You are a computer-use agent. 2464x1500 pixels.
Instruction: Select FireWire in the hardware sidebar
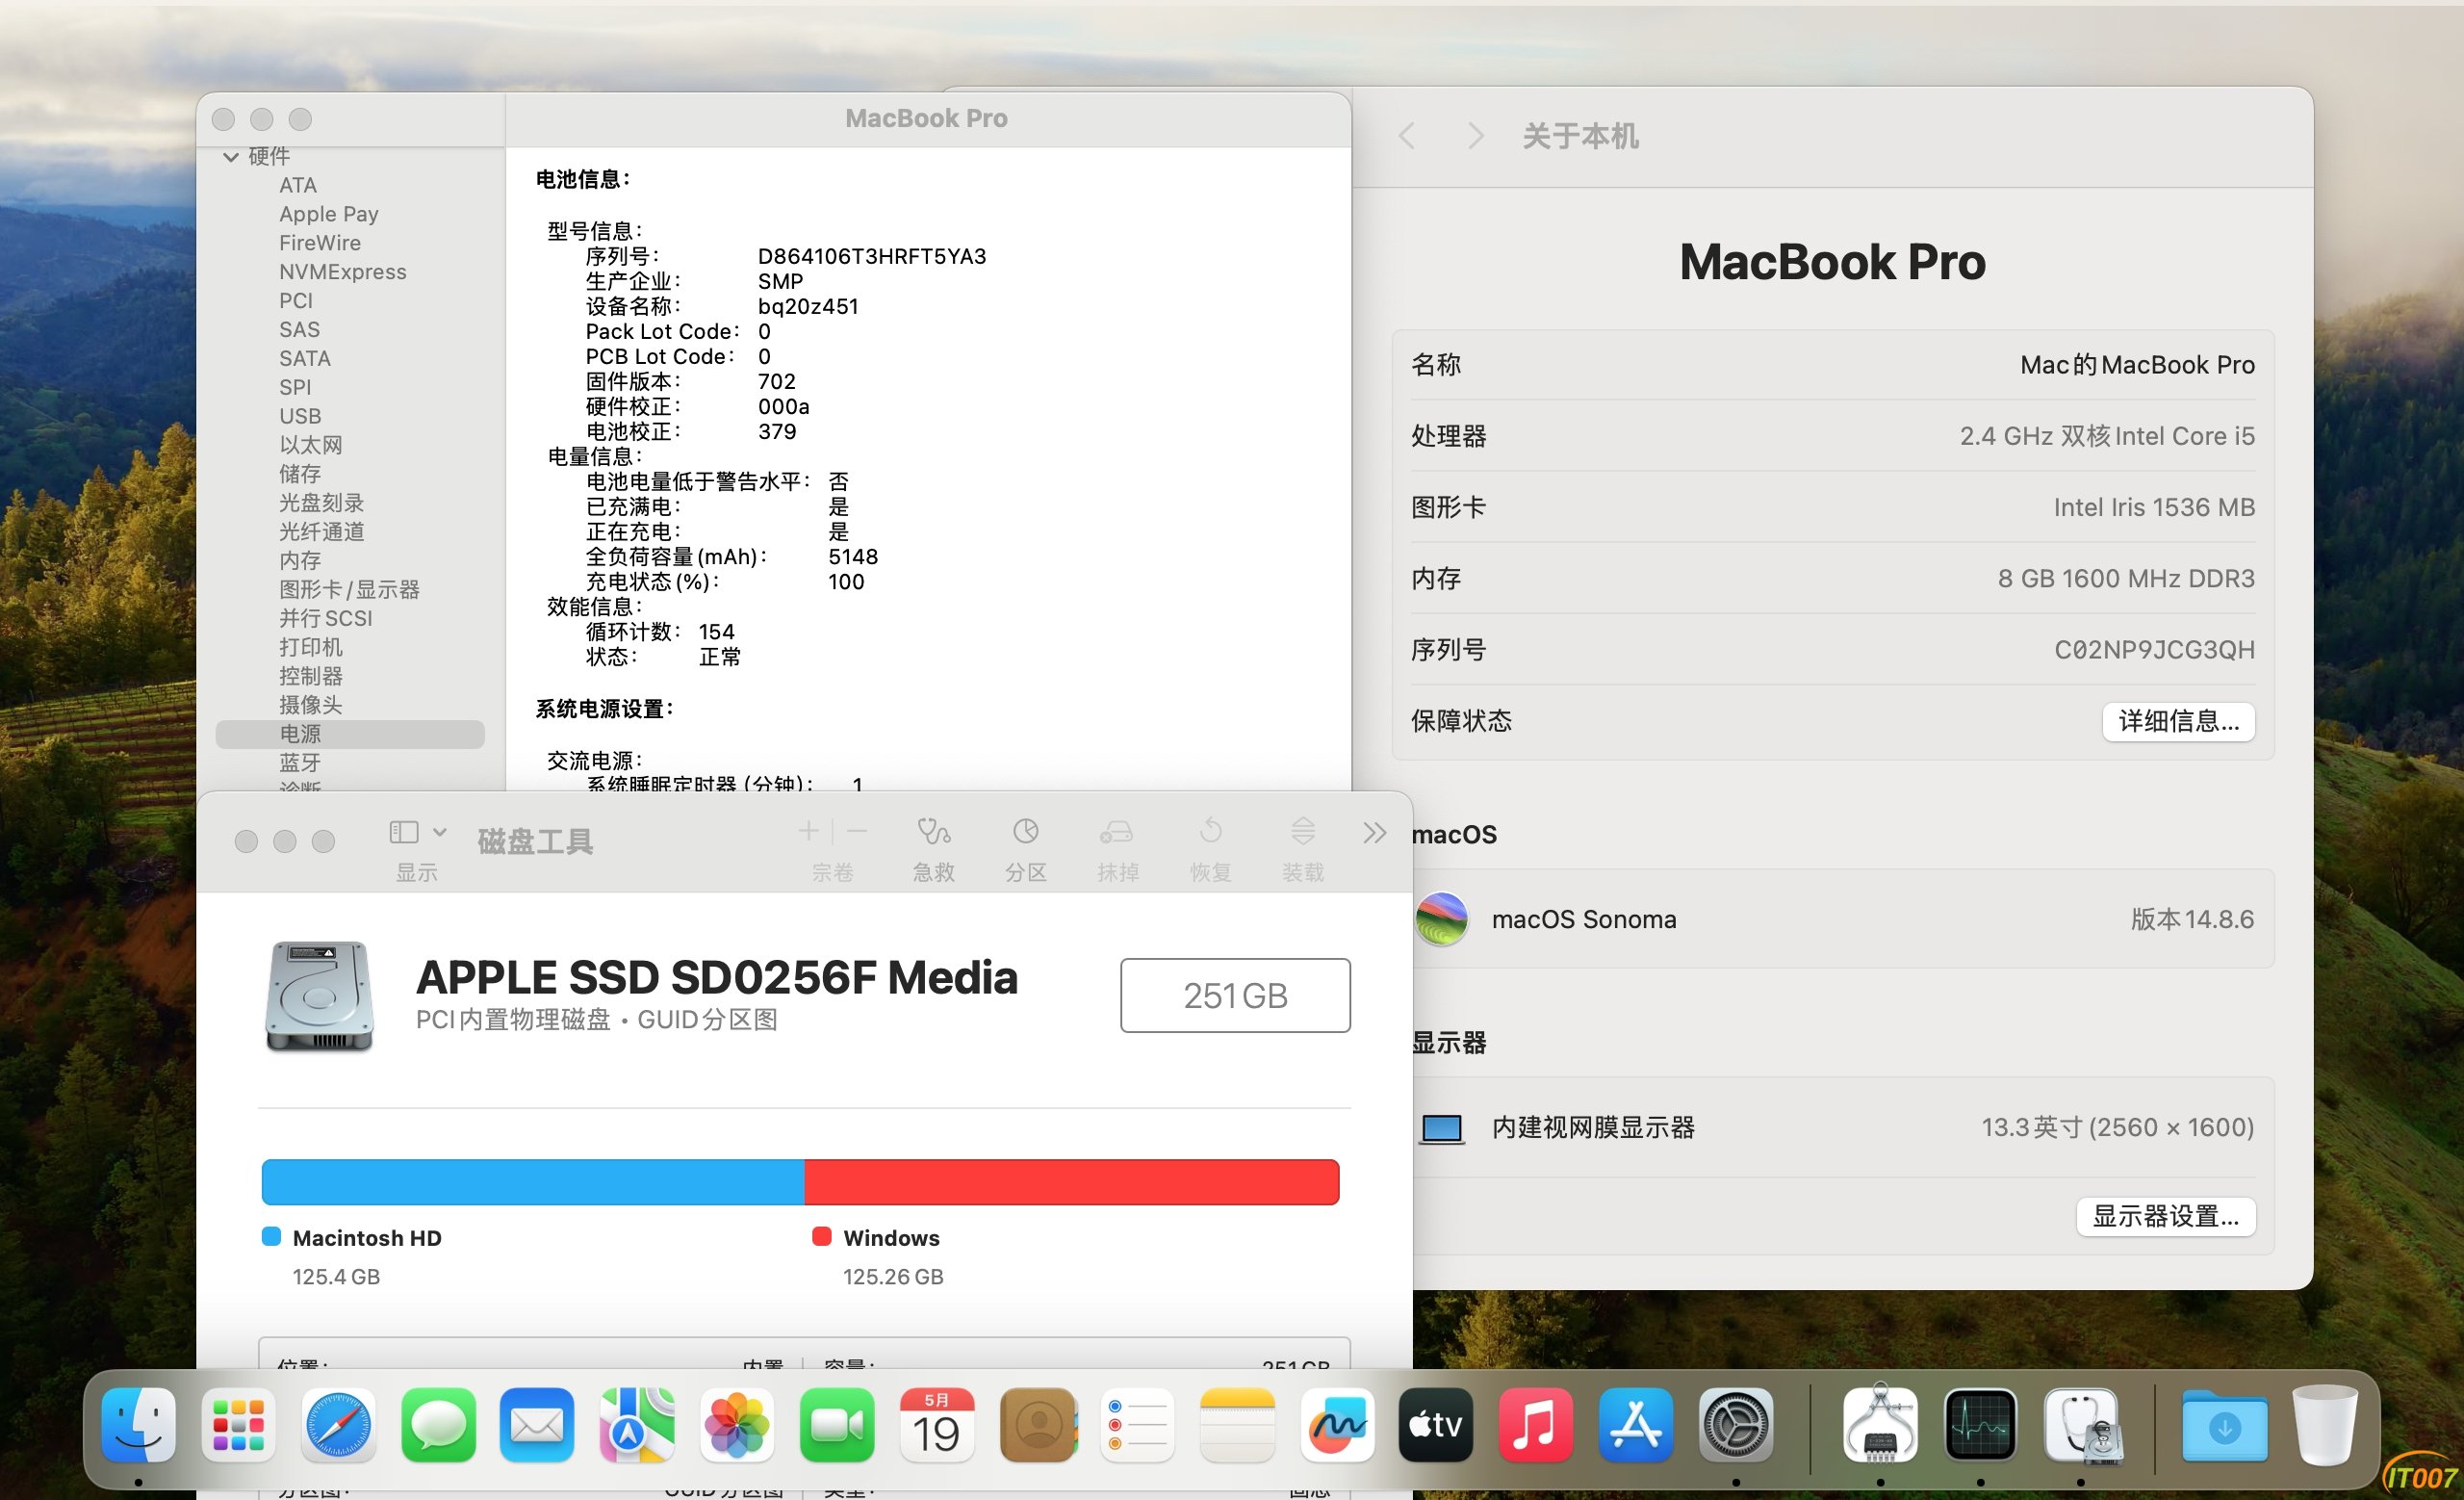pyautogui.click(x=320, y=243)
